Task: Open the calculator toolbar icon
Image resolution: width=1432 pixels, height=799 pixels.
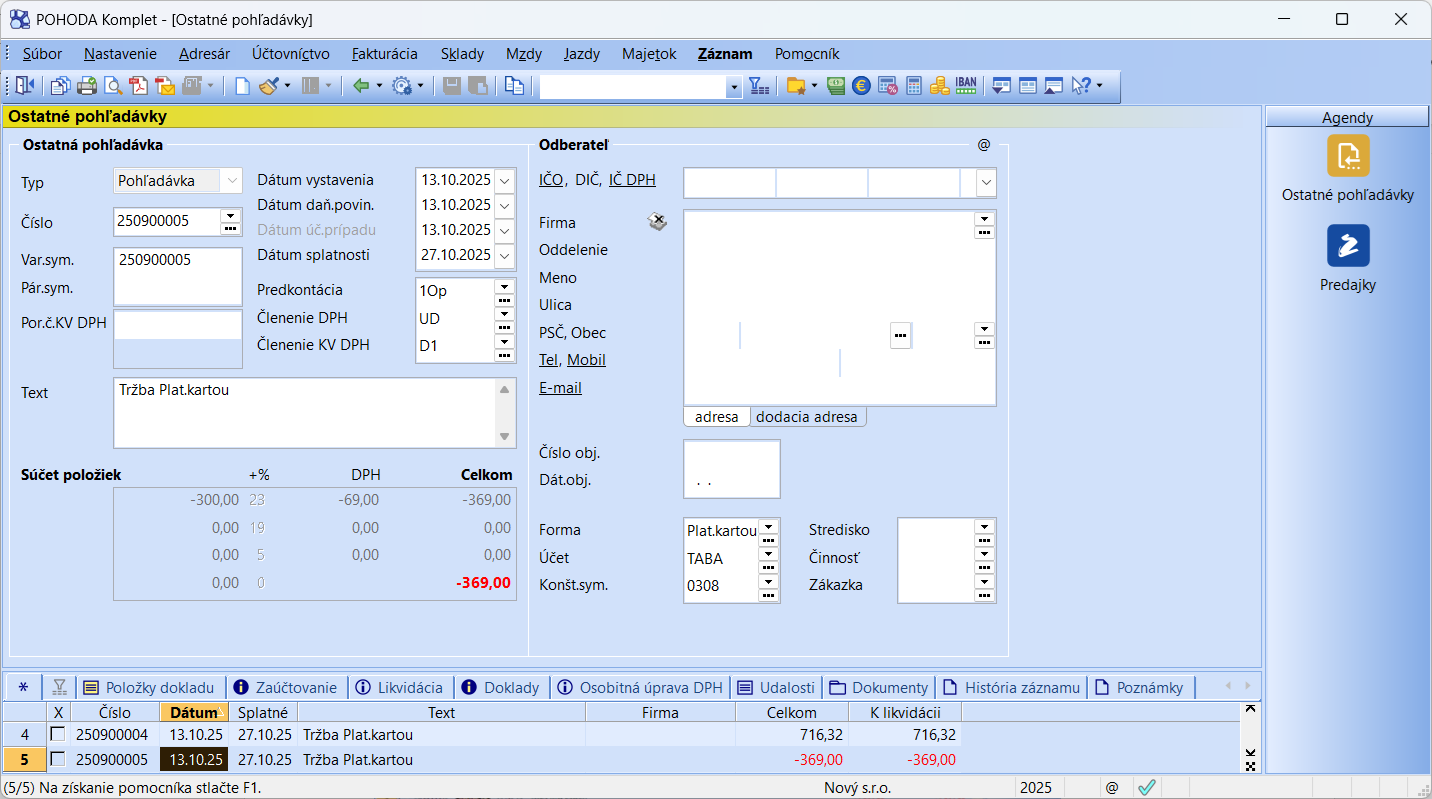Action: tap(913, 86)
